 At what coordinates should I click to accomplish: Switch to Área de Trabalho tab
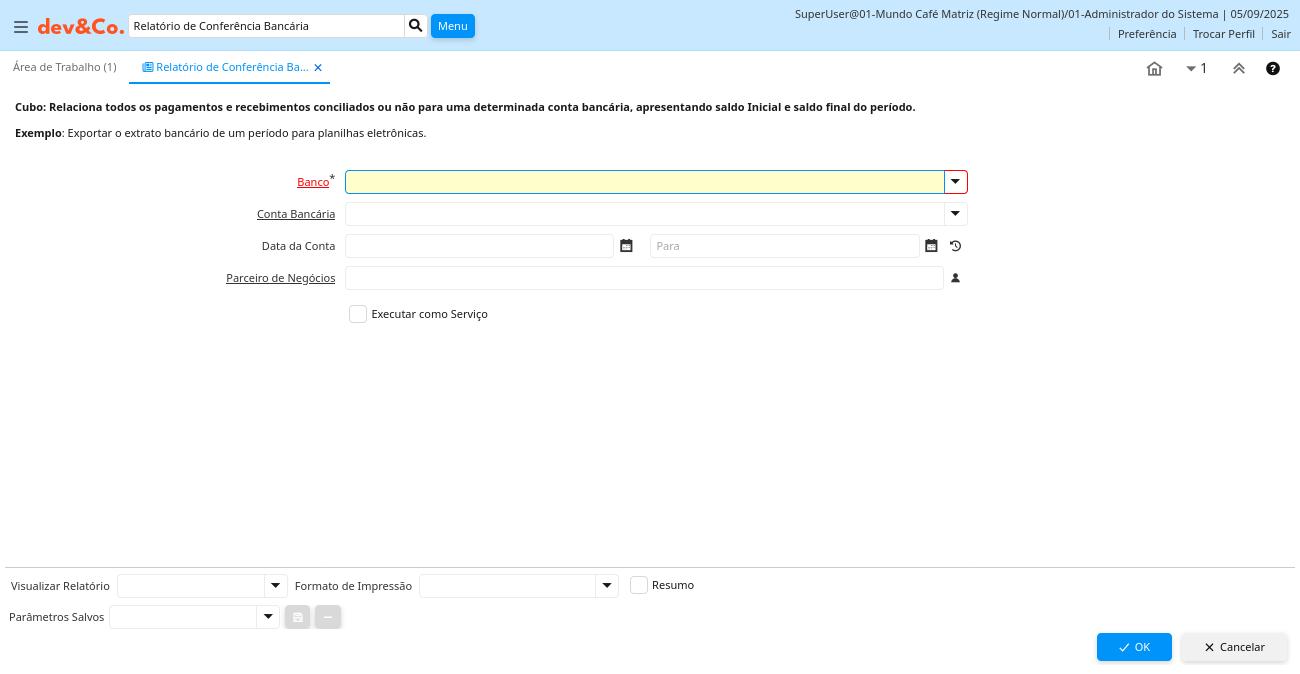click(x=64, y=67)
